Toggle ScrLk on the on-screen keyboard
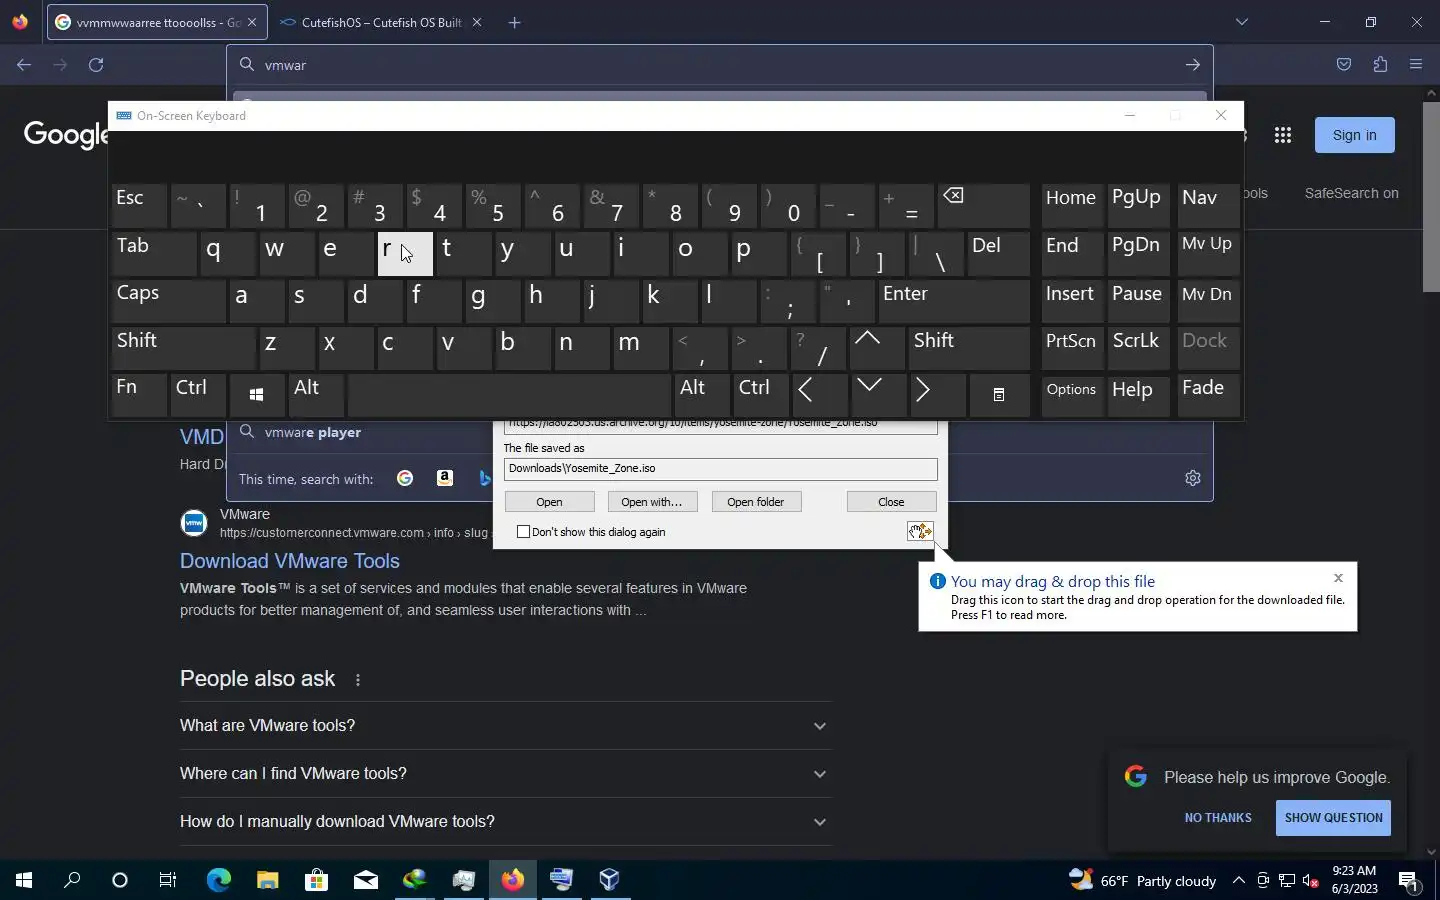This screenshot has width=1440, height=900. (1138, 347)
